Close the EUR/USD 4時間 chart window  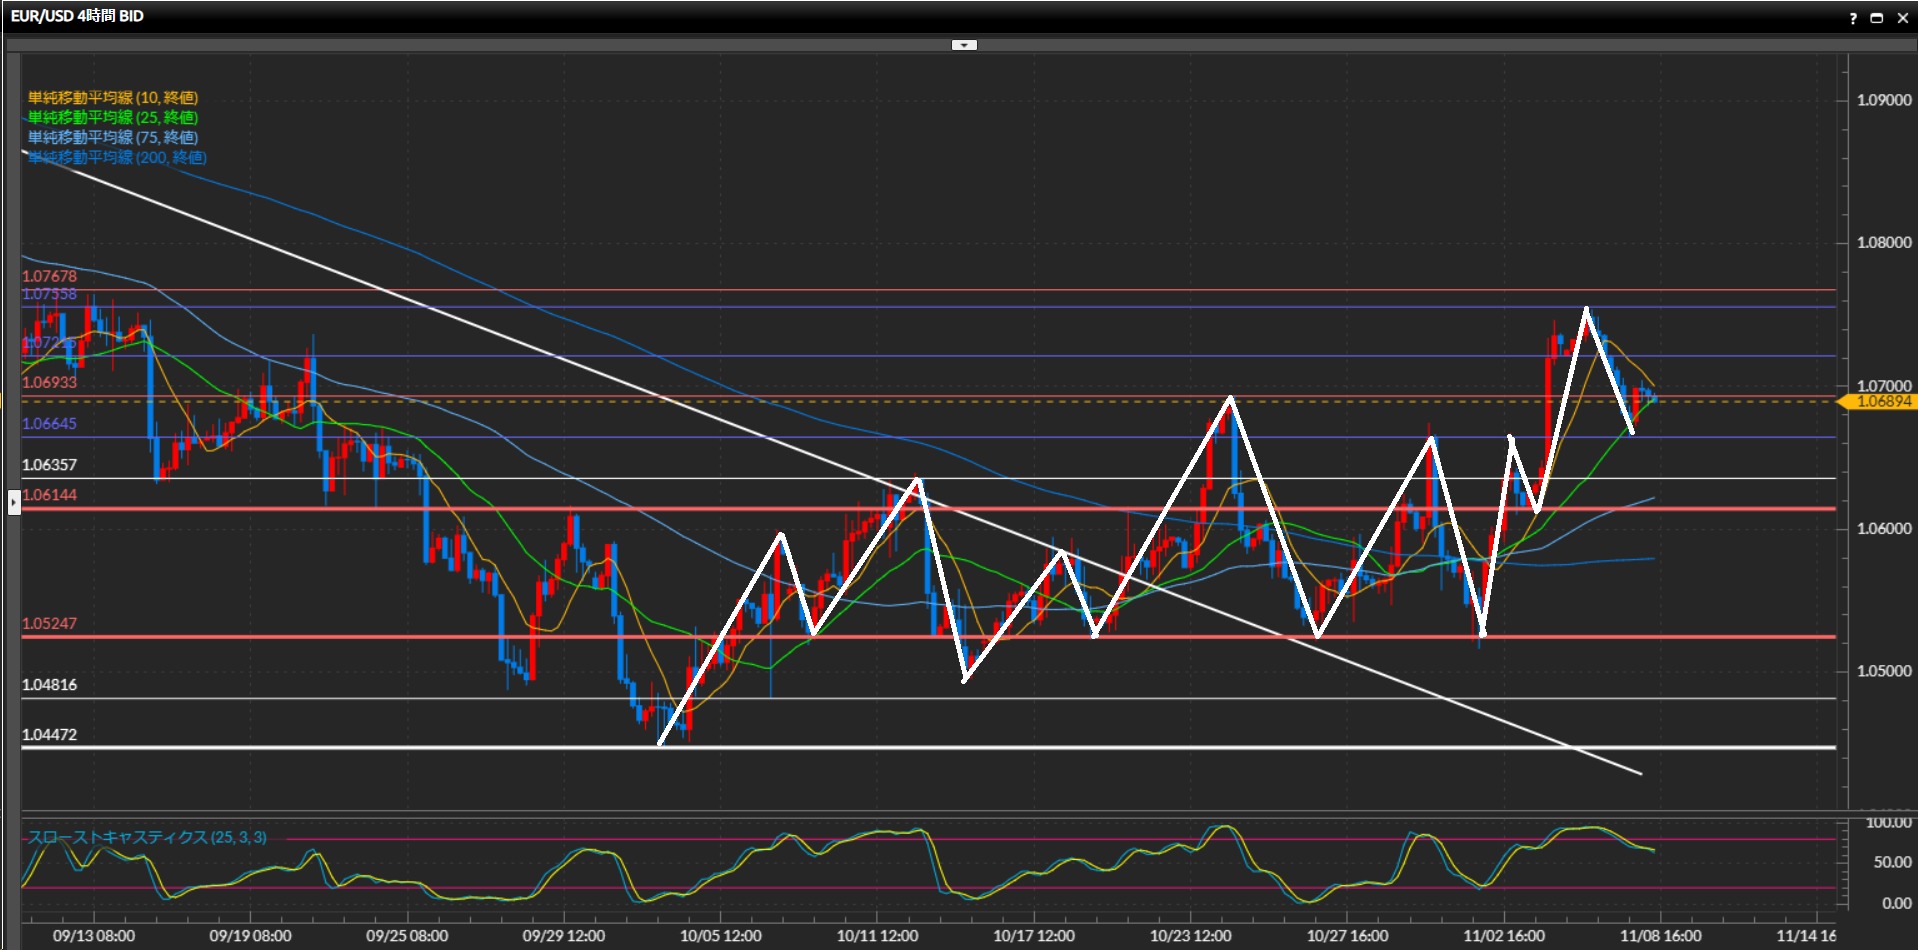coord(1902,18)
